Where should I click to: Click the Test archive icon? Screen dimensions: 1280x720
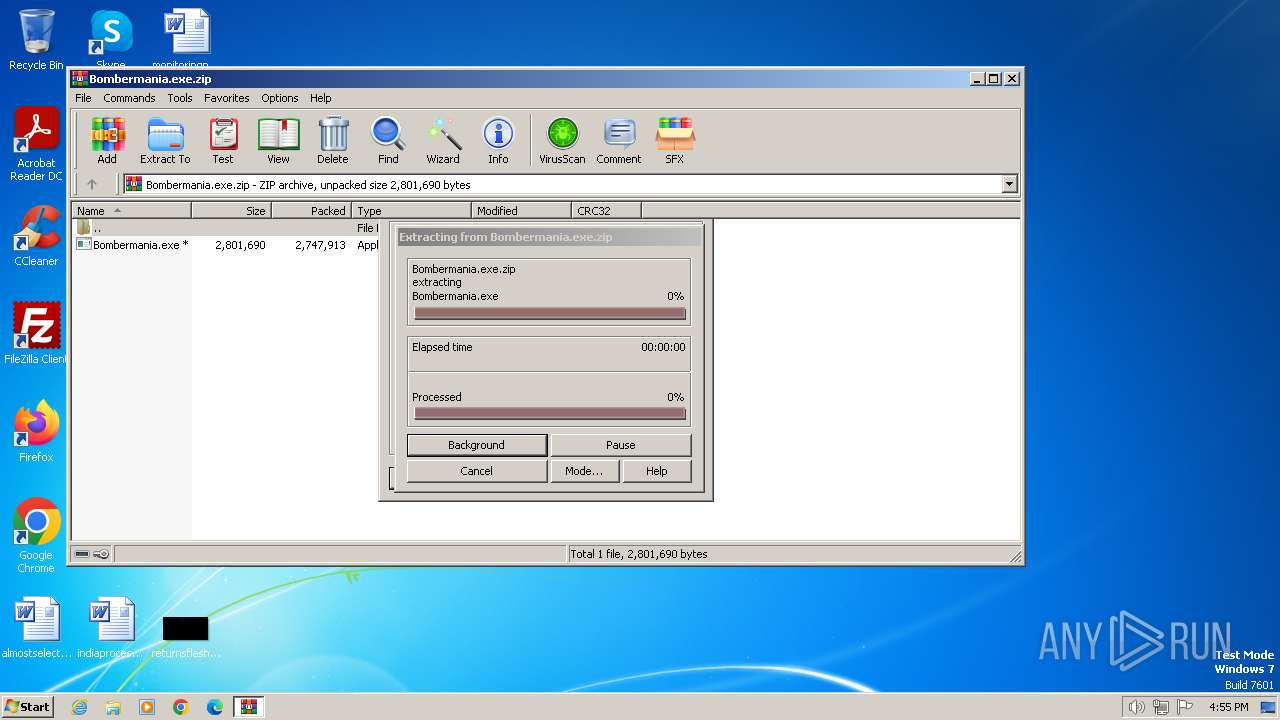223,141
